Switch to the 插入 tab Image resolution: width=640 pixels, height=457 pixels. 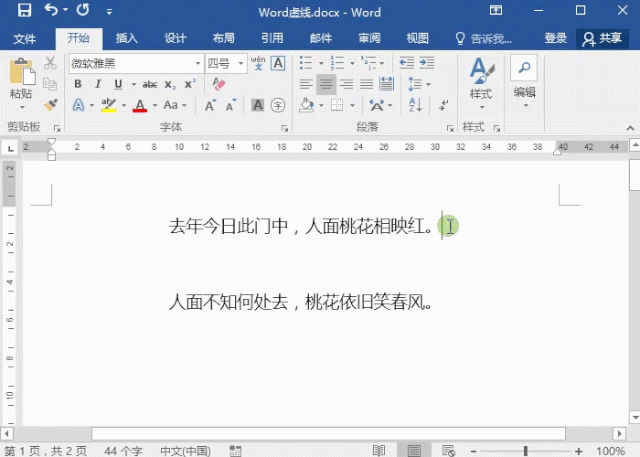[127, 38]
